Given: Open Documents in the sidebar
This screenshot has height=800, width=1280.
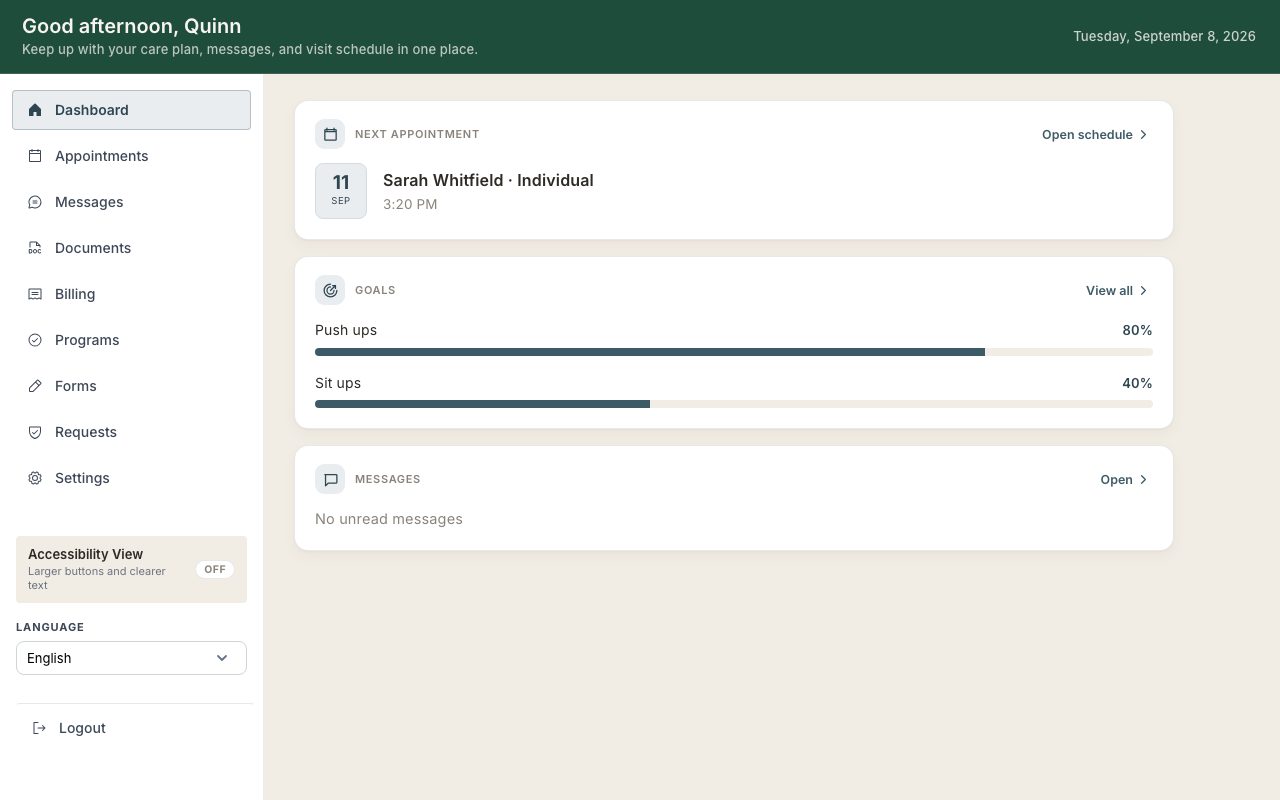Looking at the screenshot, I should click(131, 248).
